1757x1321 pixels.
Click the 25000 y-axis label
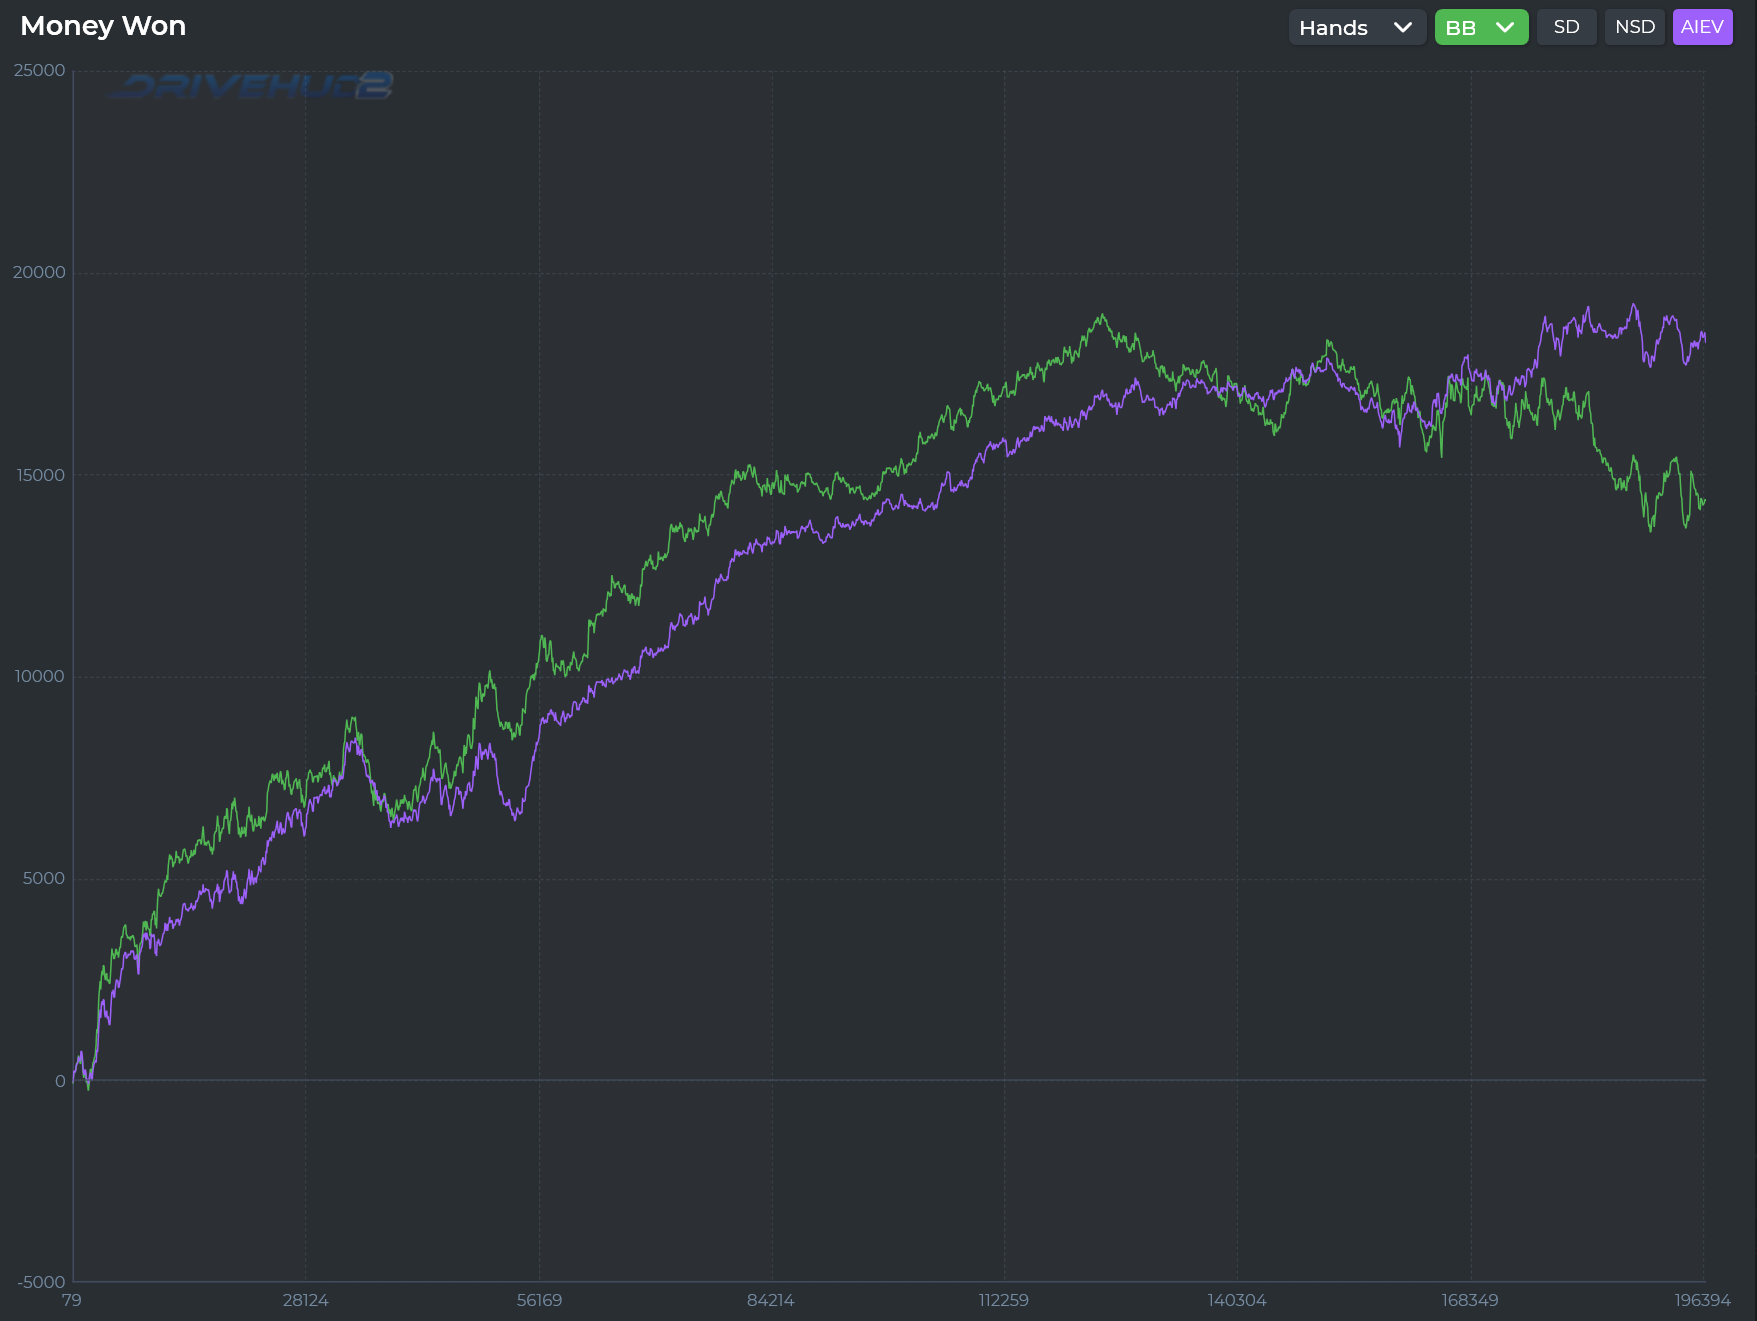41,70
